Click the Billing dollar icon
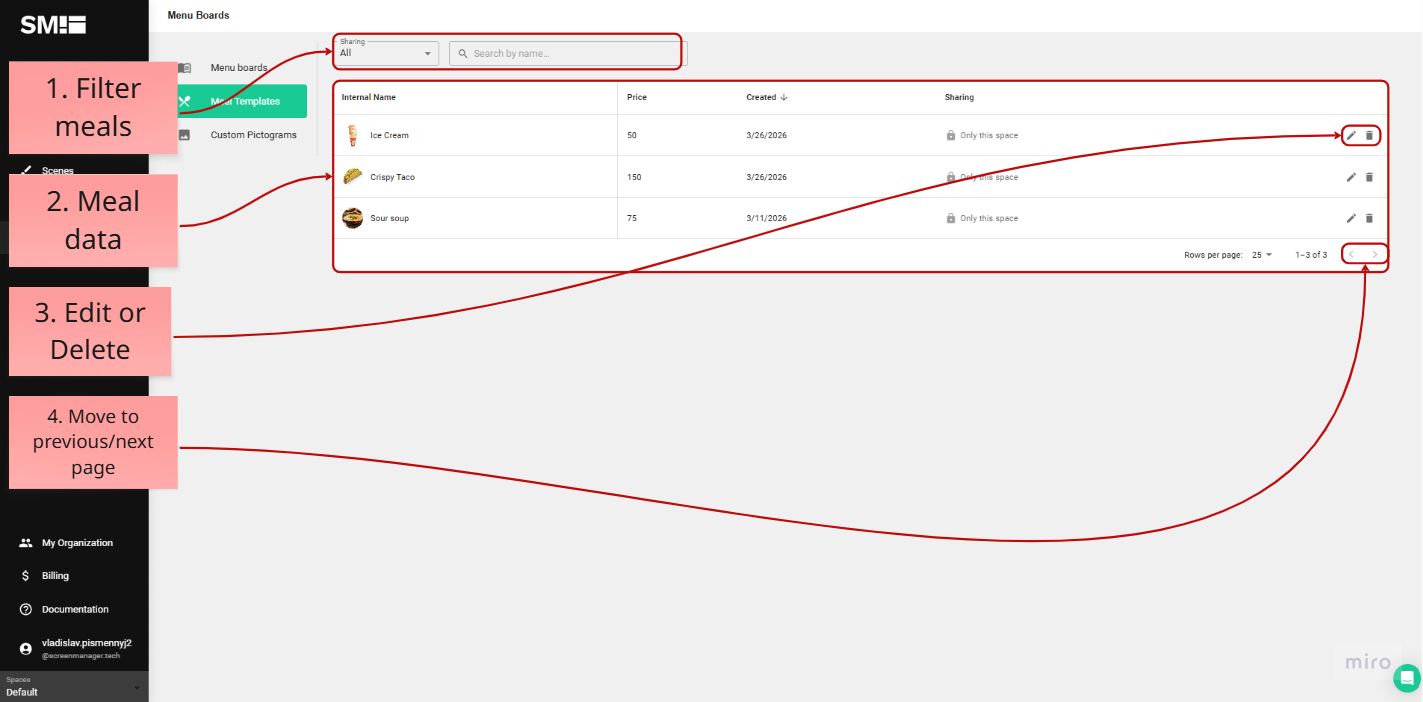 [x=25, y=576]
